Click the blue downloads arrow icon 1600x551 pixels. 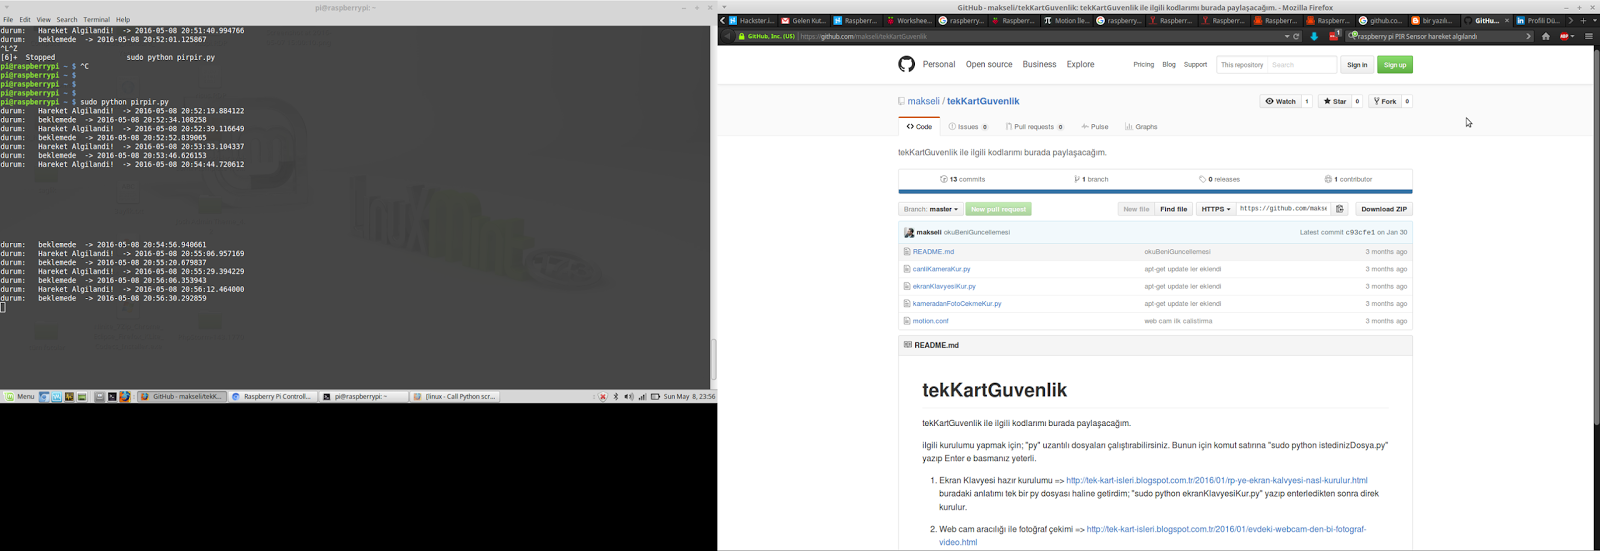coord(1314,36)
